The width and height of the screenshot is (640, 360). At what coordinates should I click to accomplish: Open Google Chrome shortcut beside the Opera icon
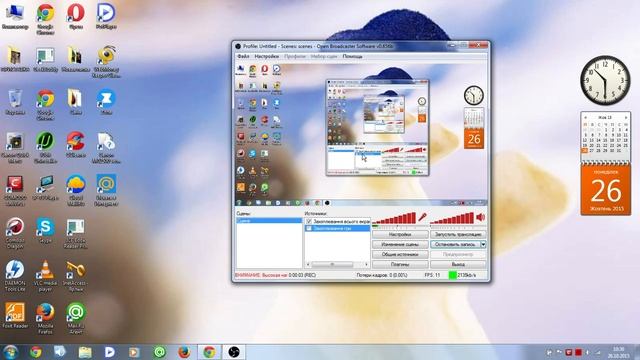45,19
